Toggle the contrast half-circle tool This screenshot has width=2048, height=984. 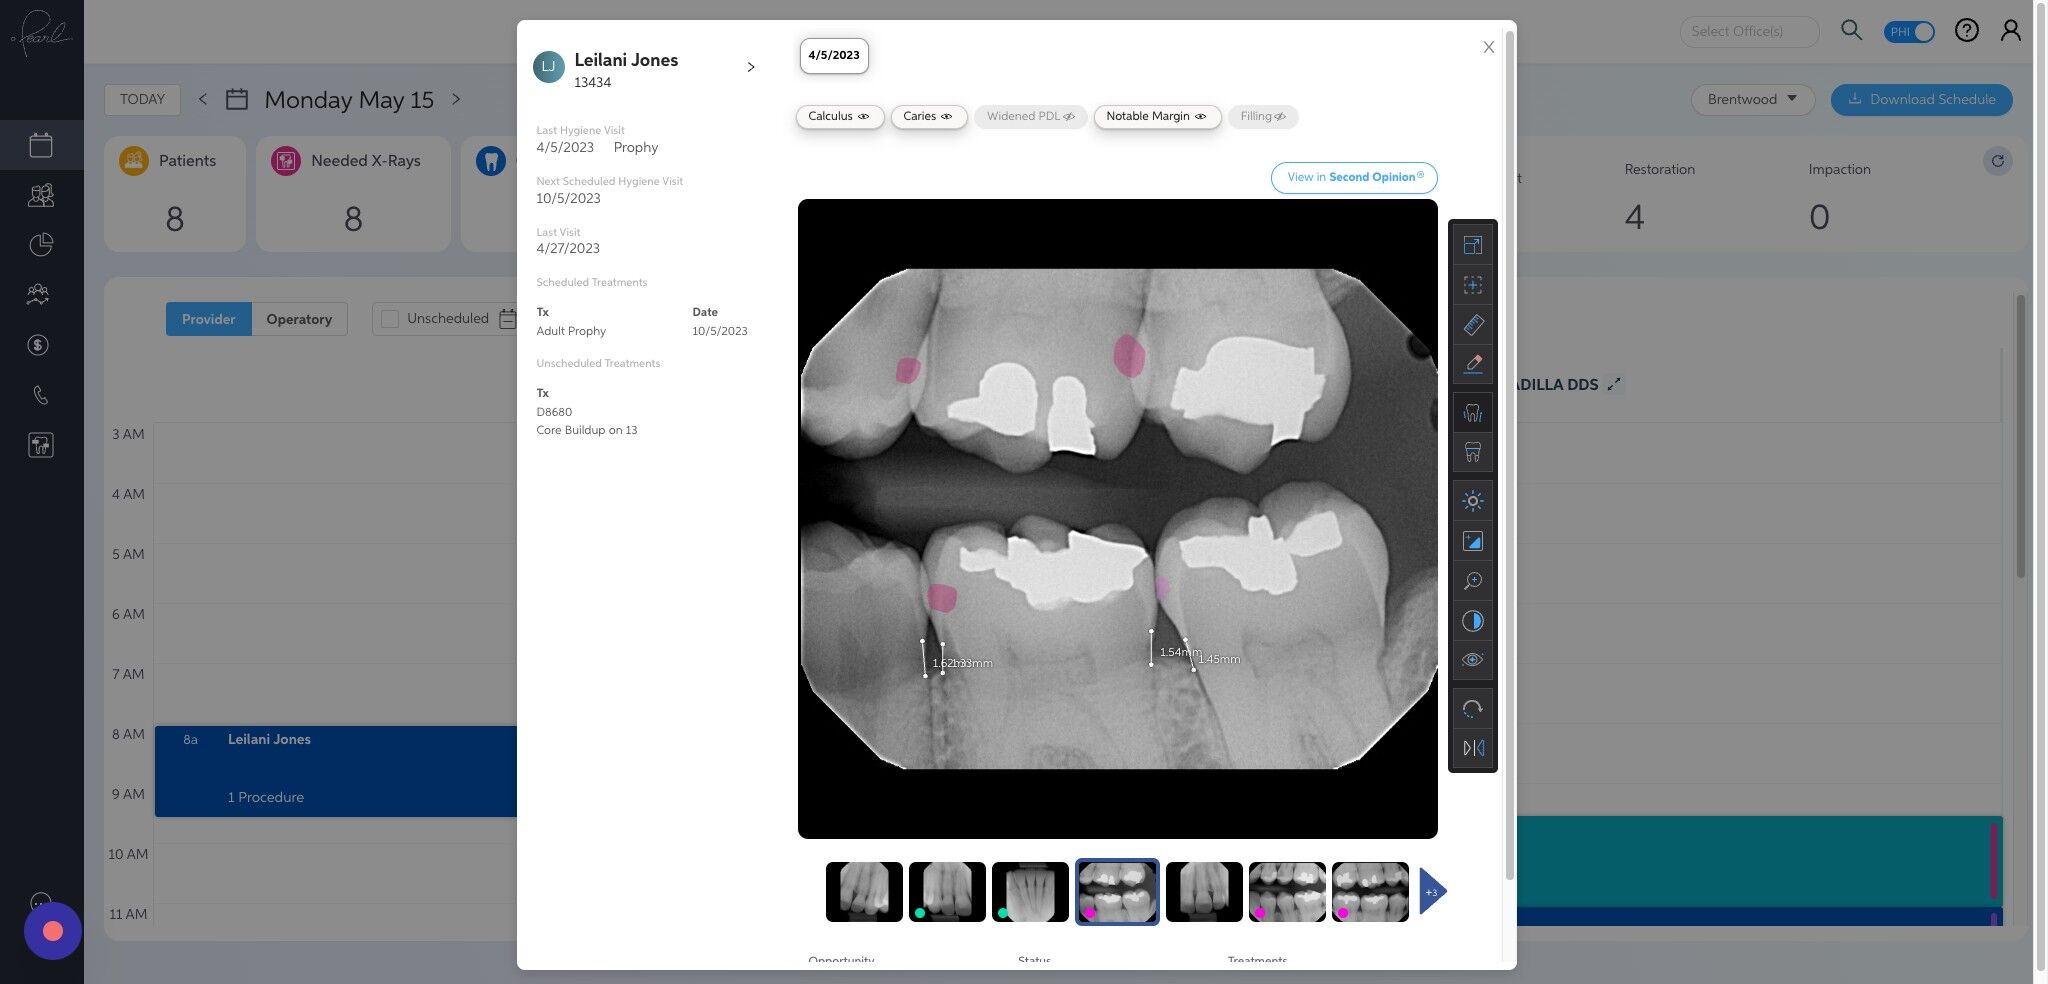(x=1472, y=621)
